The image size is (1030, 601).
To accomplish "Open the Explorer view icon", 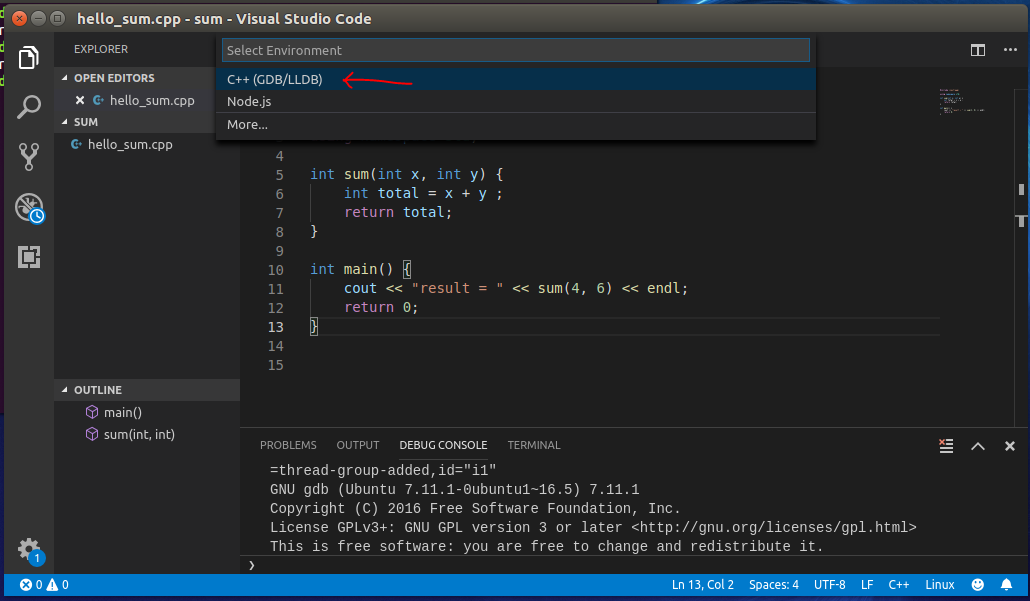I will [29, 58].
